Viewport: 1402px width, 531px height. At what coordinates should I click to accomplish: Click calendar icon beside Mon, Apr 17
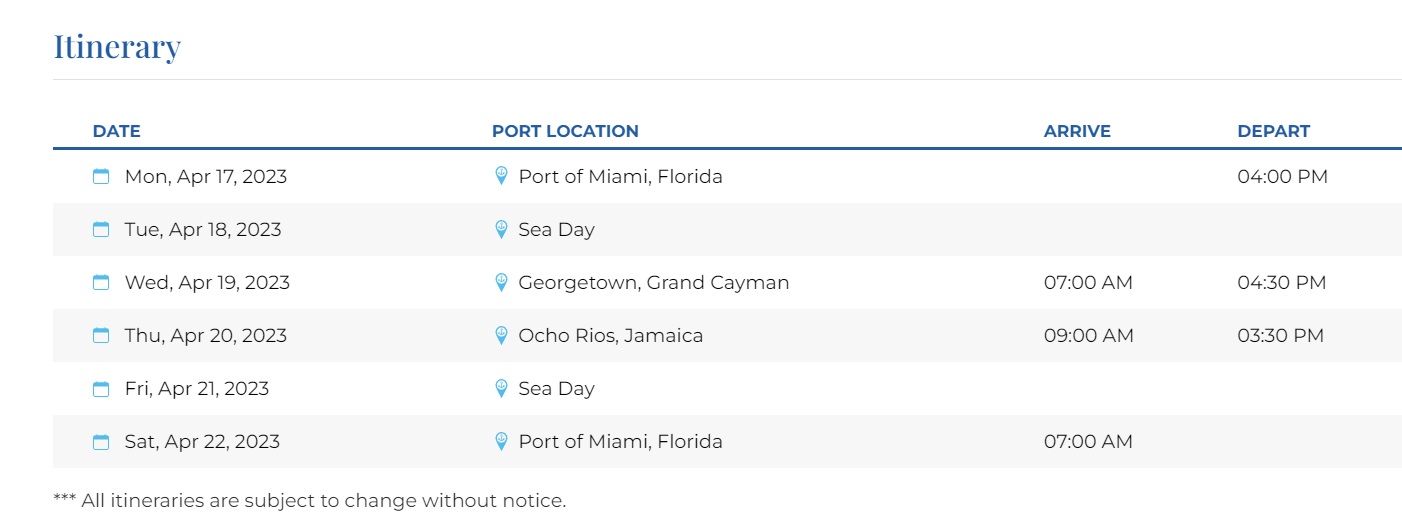pyautogui.click(x=101, y=177)
